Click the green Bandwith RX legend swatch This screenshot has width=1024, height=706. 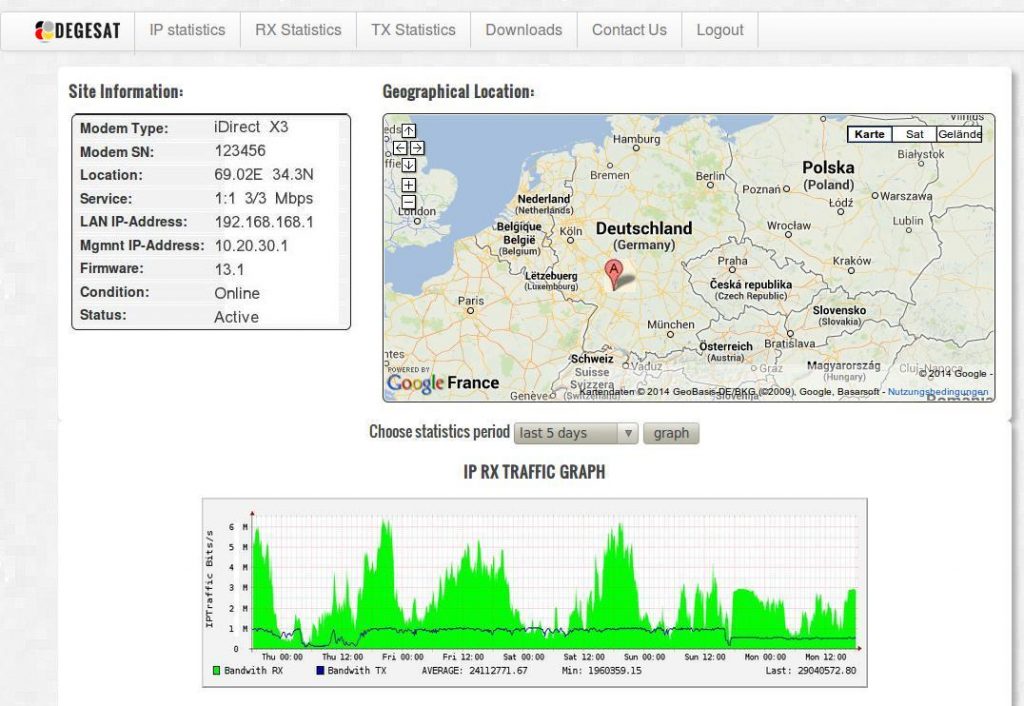pos(217,671)
